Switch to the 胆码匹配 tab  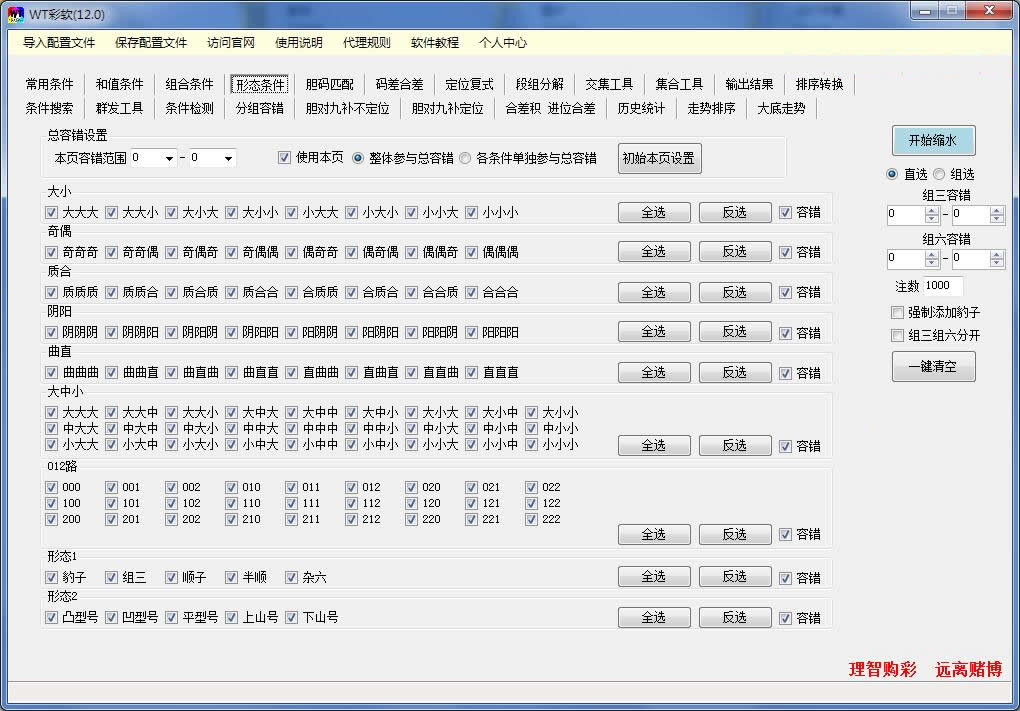coord(329,84)
